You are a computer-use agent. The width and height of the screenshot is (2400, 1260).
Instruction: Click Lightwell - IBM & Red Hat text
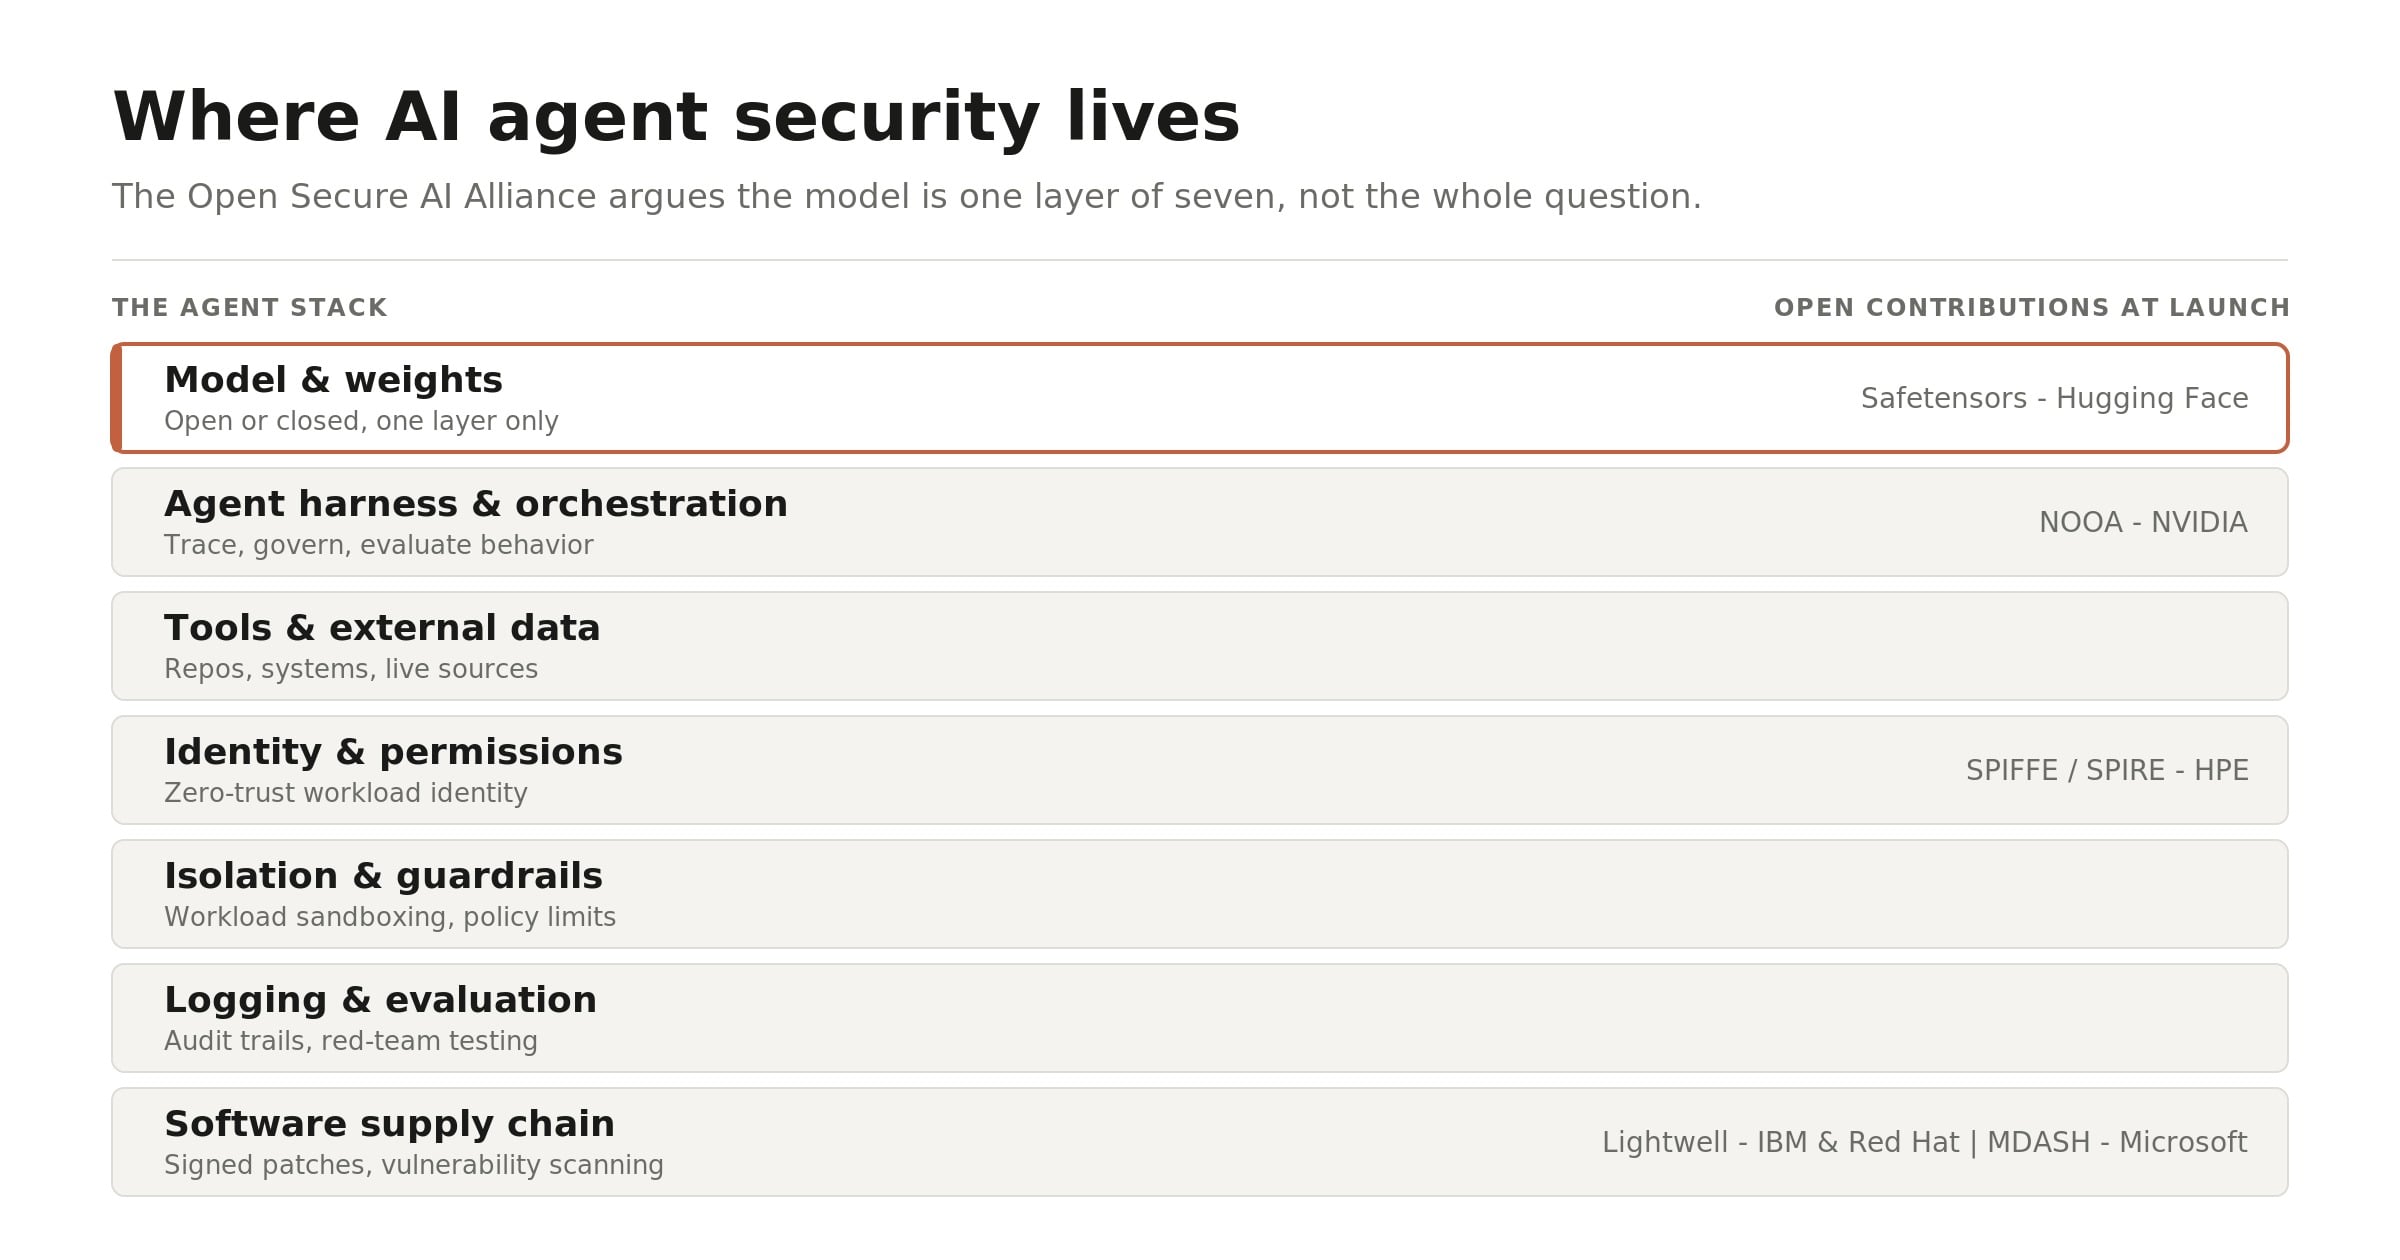(1780, 1143)
